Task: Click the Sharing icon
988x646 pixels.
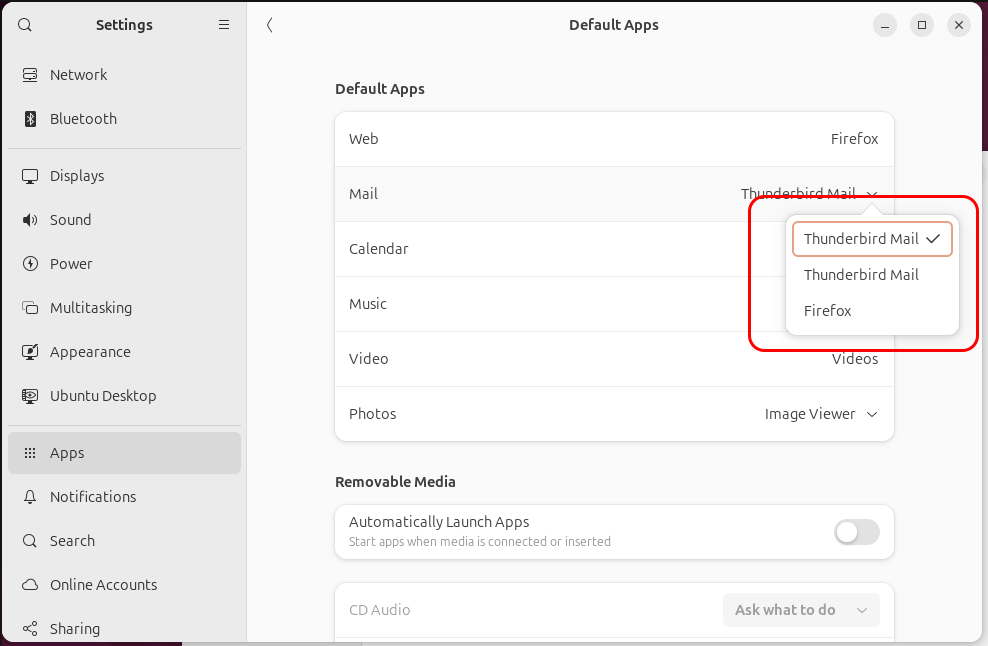Action: (x=30, y=629)
